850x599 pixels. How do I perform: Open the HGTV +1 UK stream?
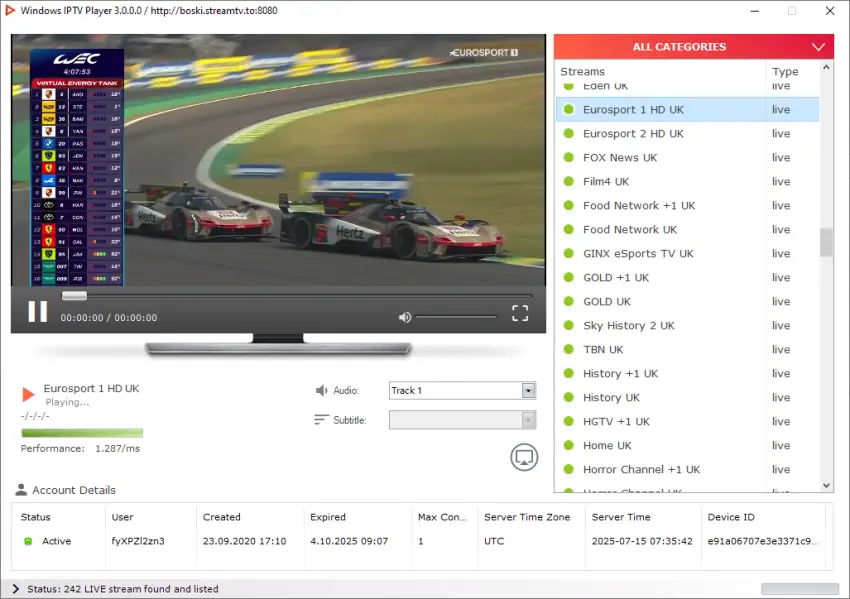point(687,421)
